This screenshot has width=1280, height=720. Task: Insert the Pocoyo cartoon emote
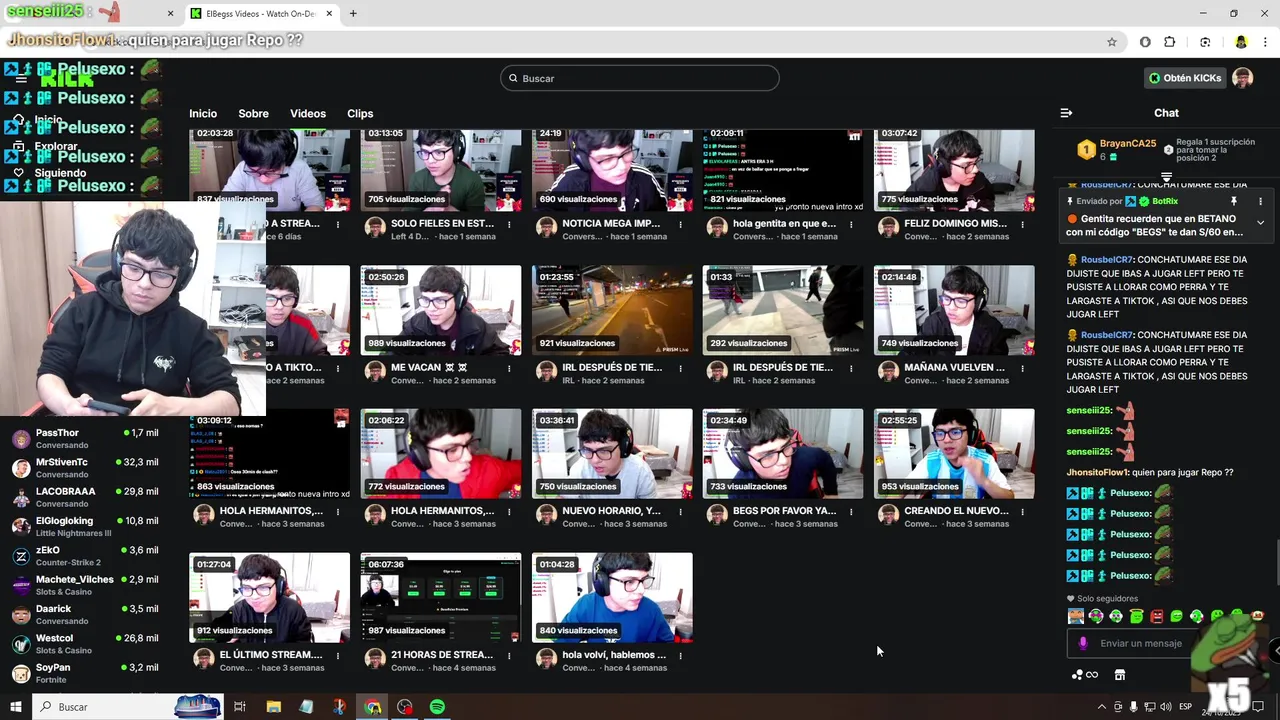[1076, 616]
